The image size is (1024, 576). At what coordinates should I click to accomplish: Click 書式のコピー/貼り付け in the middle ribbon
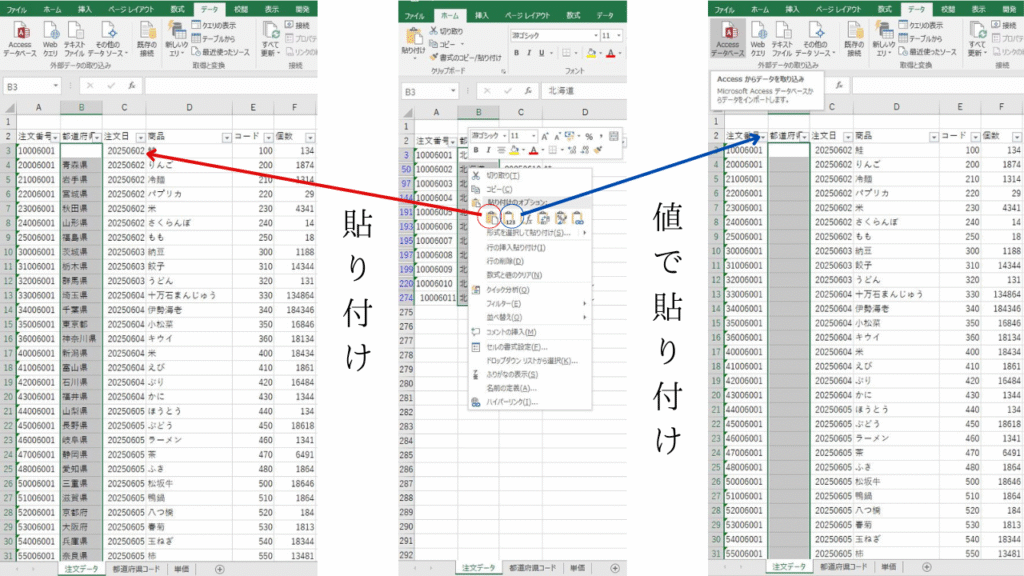[x=466, y=57]
